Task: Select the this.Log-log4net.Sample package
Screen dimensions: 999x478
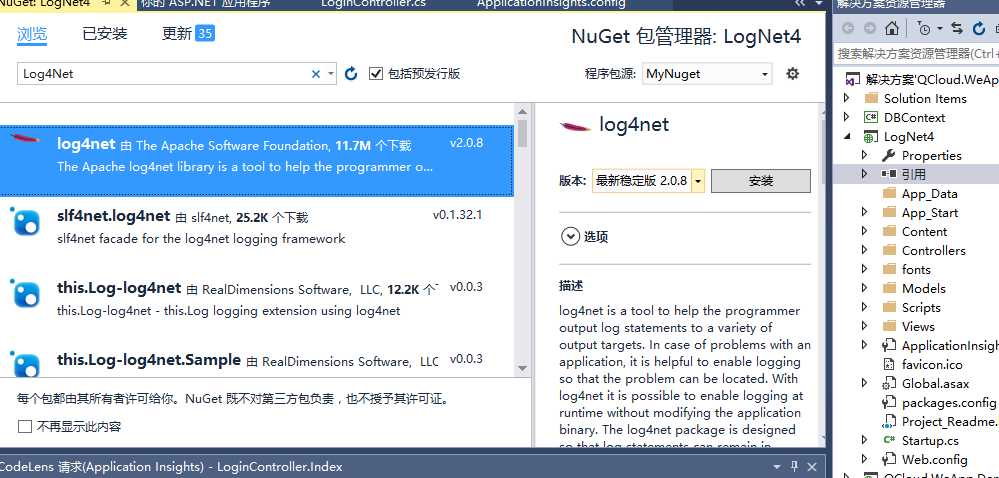Action: click(256, 360)
